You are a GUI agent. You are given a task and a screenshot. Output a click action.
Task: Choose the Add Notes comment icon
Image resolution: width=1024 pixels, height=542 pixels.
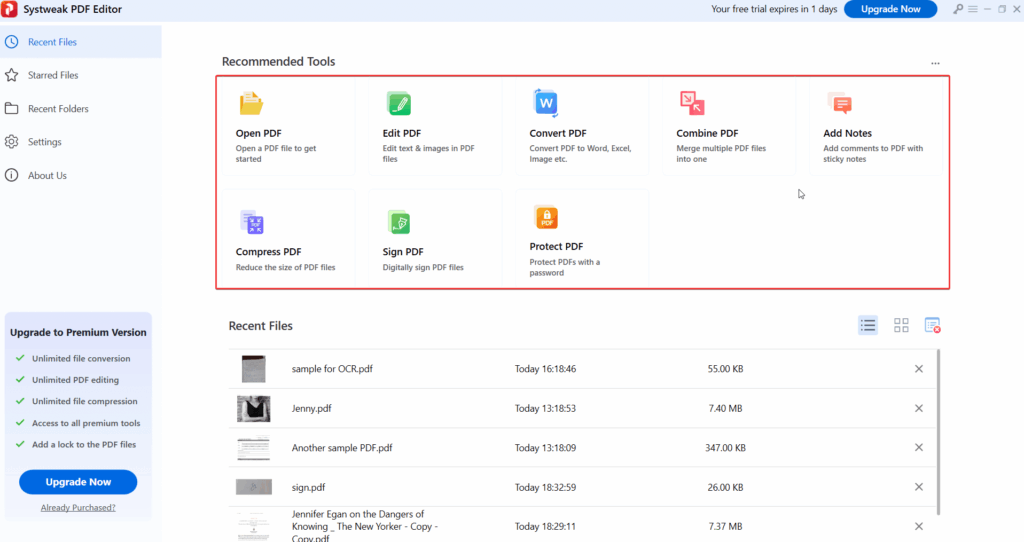click(x=840, y=103)
